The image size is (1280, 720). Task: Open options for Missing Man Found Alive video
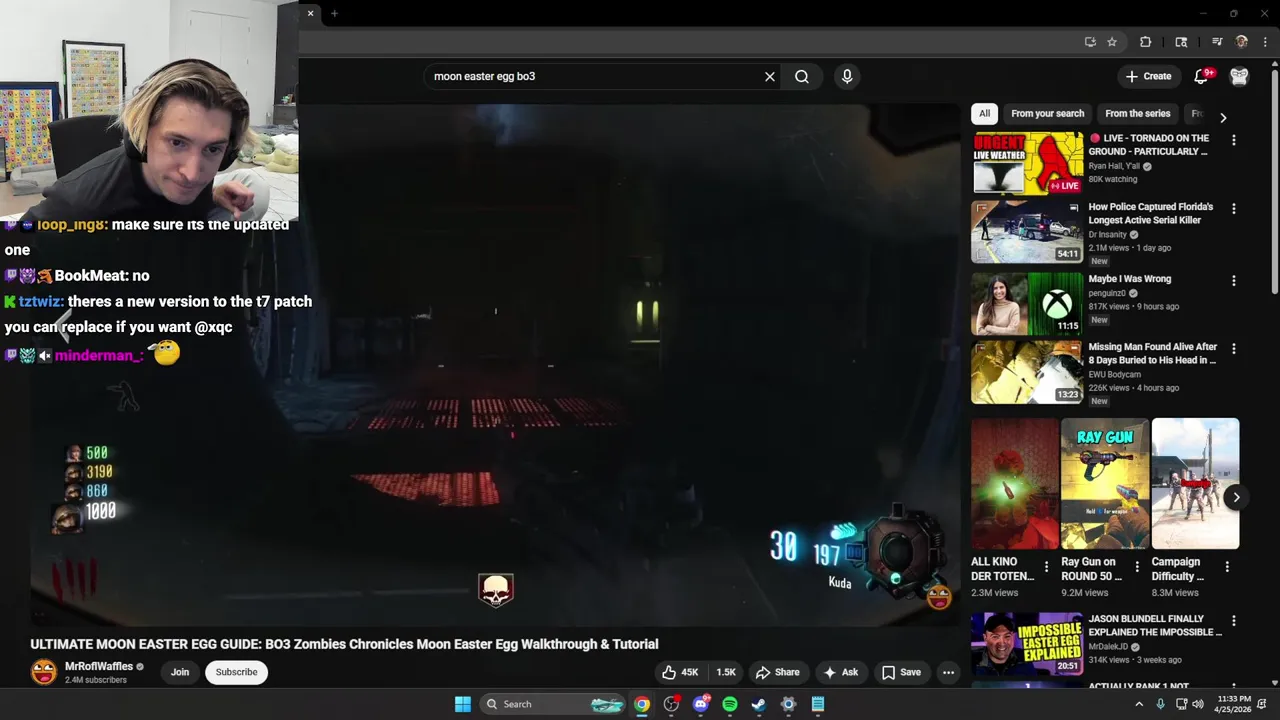point(1233,349)
